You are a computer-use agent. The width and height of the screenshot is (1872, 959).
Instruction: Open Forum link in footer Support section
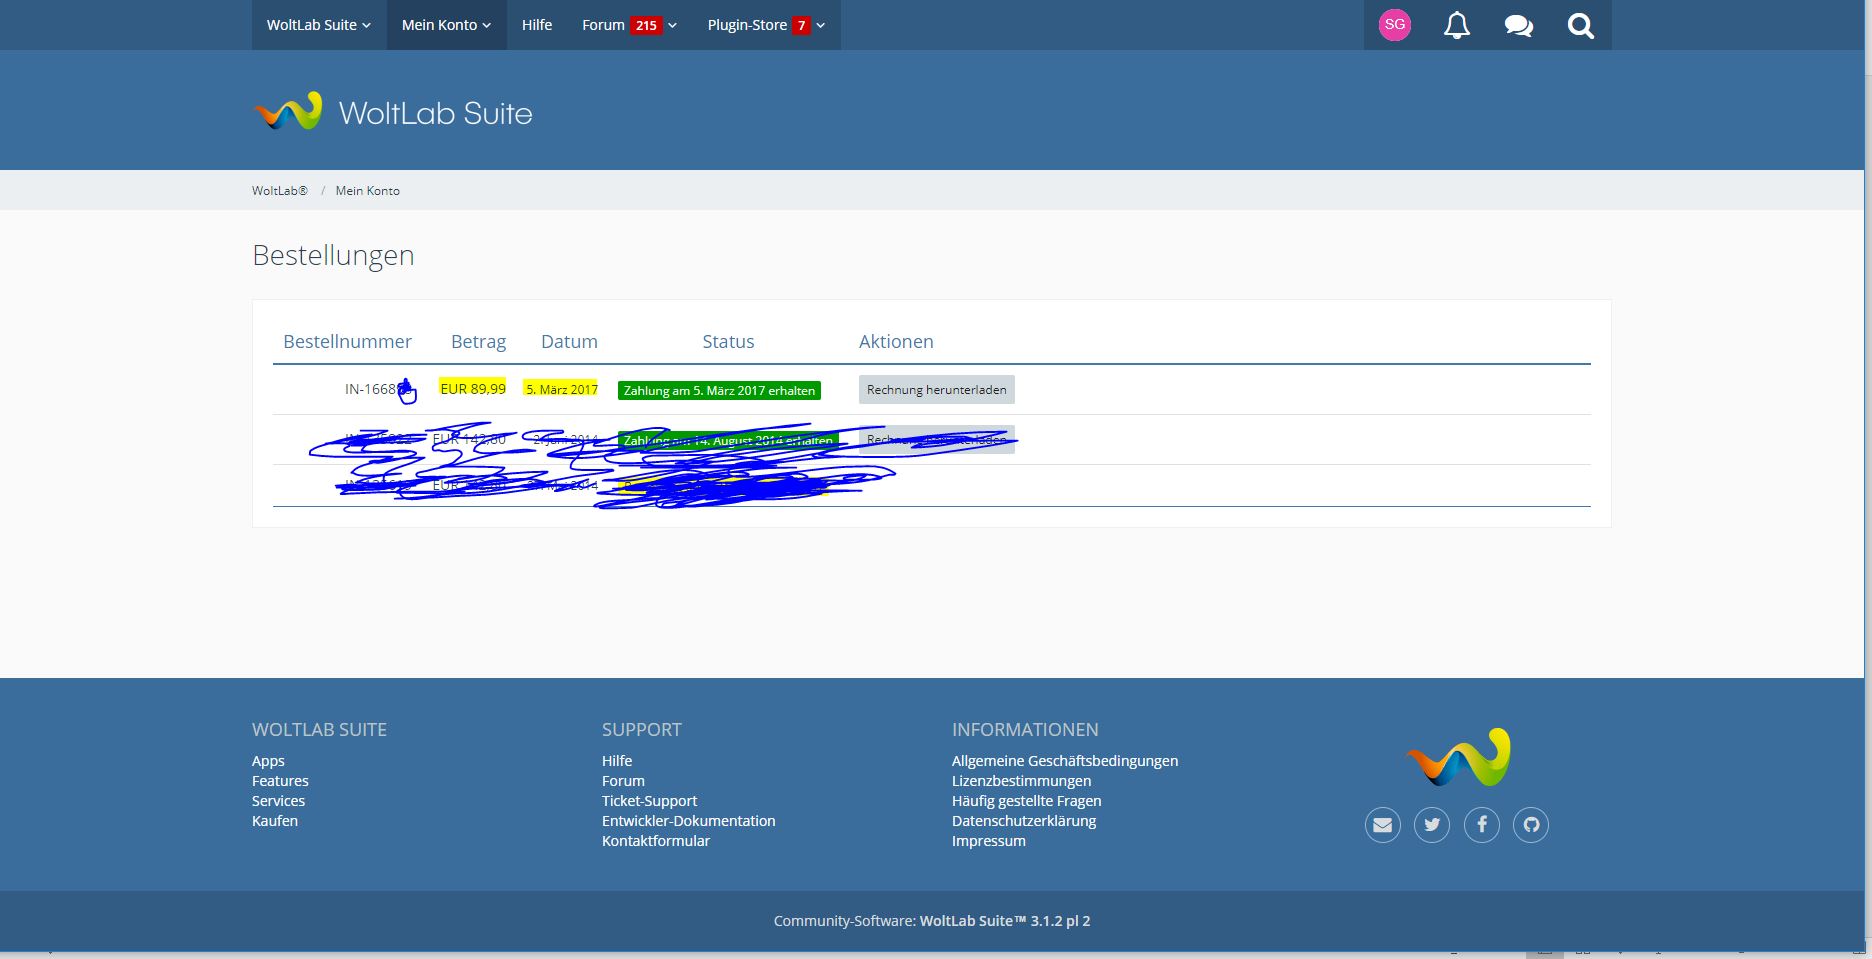pos(623,781)
